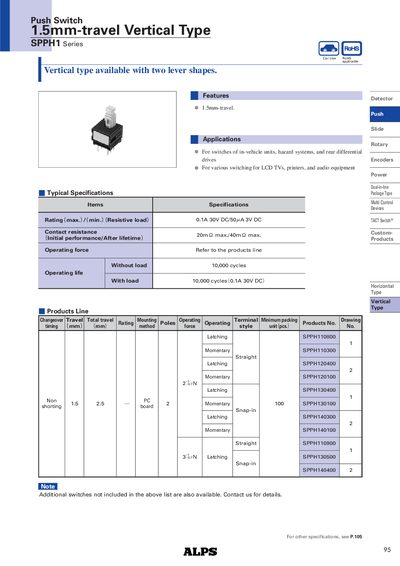Click the '20mΩ max./40mΩ max.' value

[x=229, y=235]
